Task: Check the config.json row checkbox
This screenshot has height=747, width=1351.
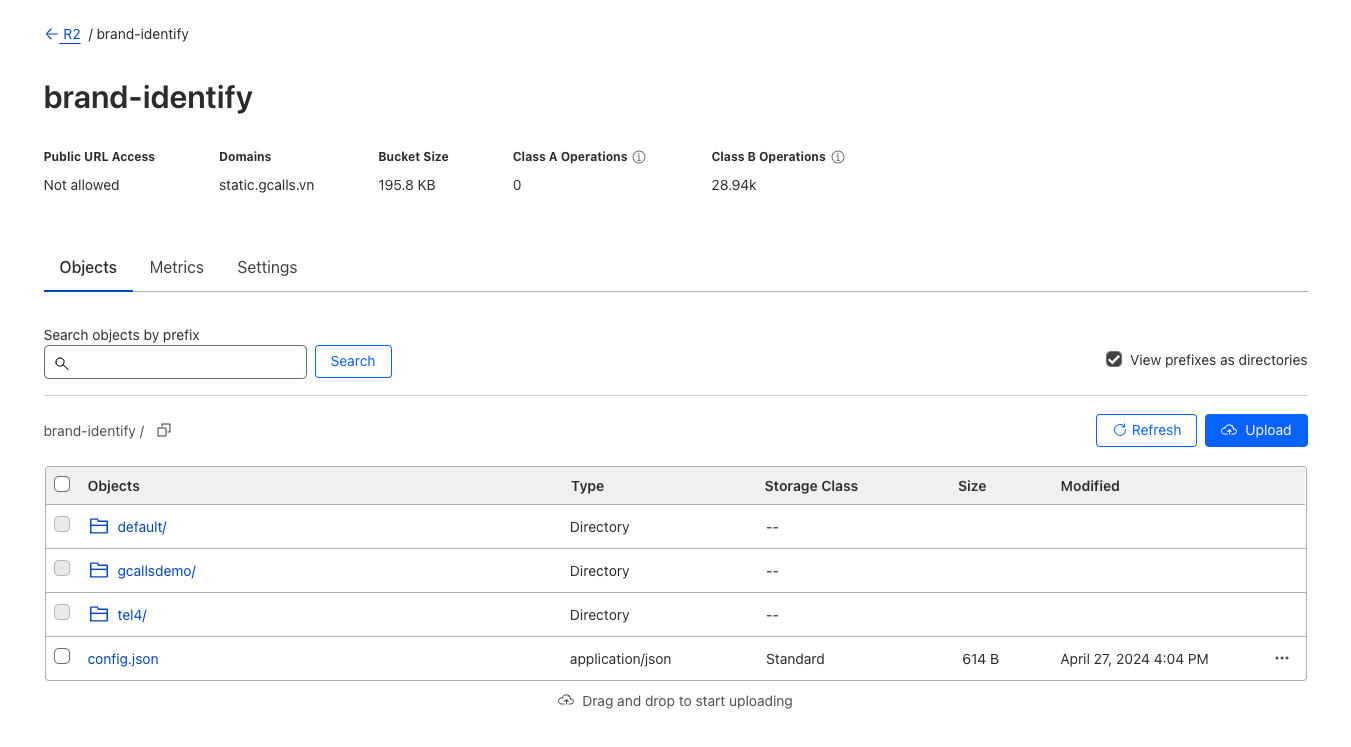Action: click(62, 657)
